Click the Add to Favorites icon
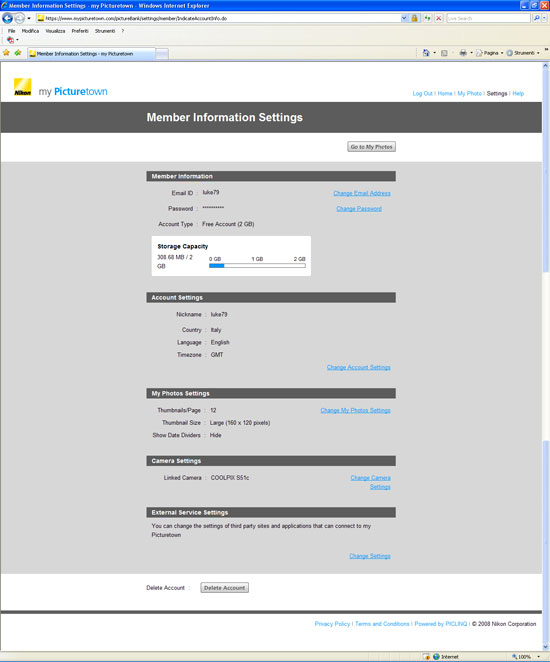The height and width of the screenshot is (662, 550). point(18,53)
